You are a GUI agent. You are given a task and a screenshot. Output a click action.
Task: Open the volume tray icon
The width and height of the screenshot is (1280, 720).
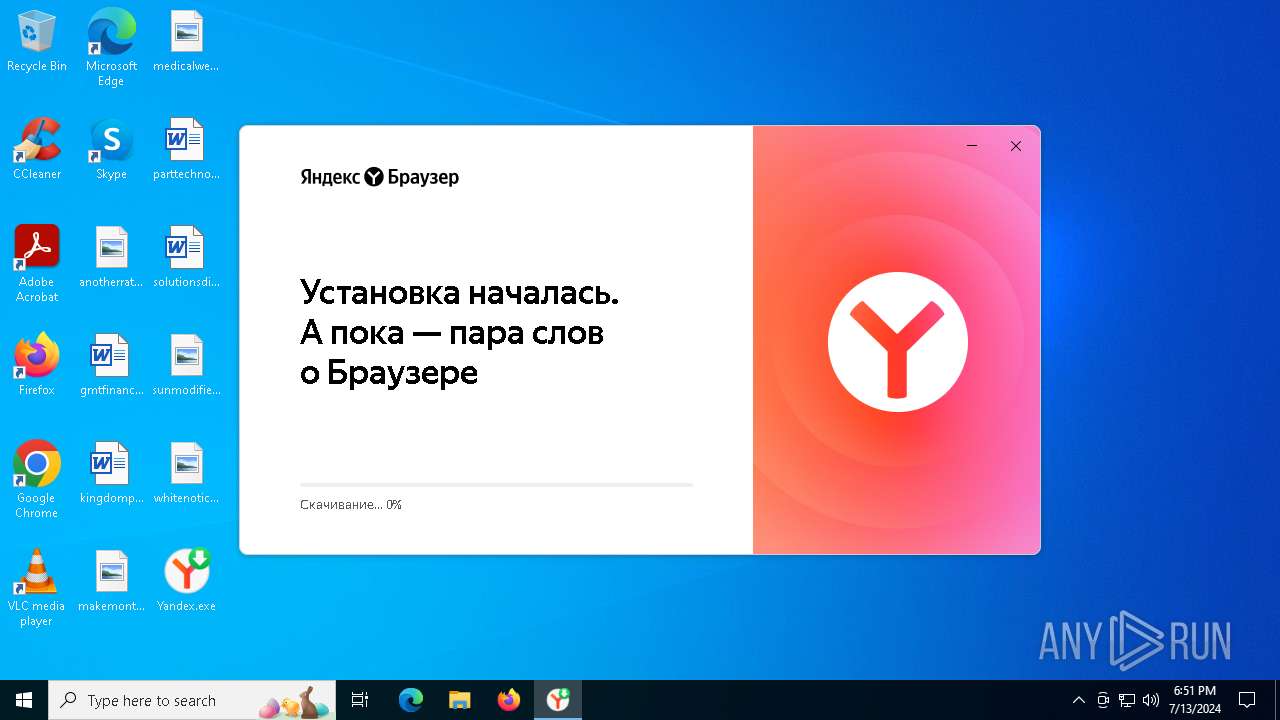pos(1151,700)
